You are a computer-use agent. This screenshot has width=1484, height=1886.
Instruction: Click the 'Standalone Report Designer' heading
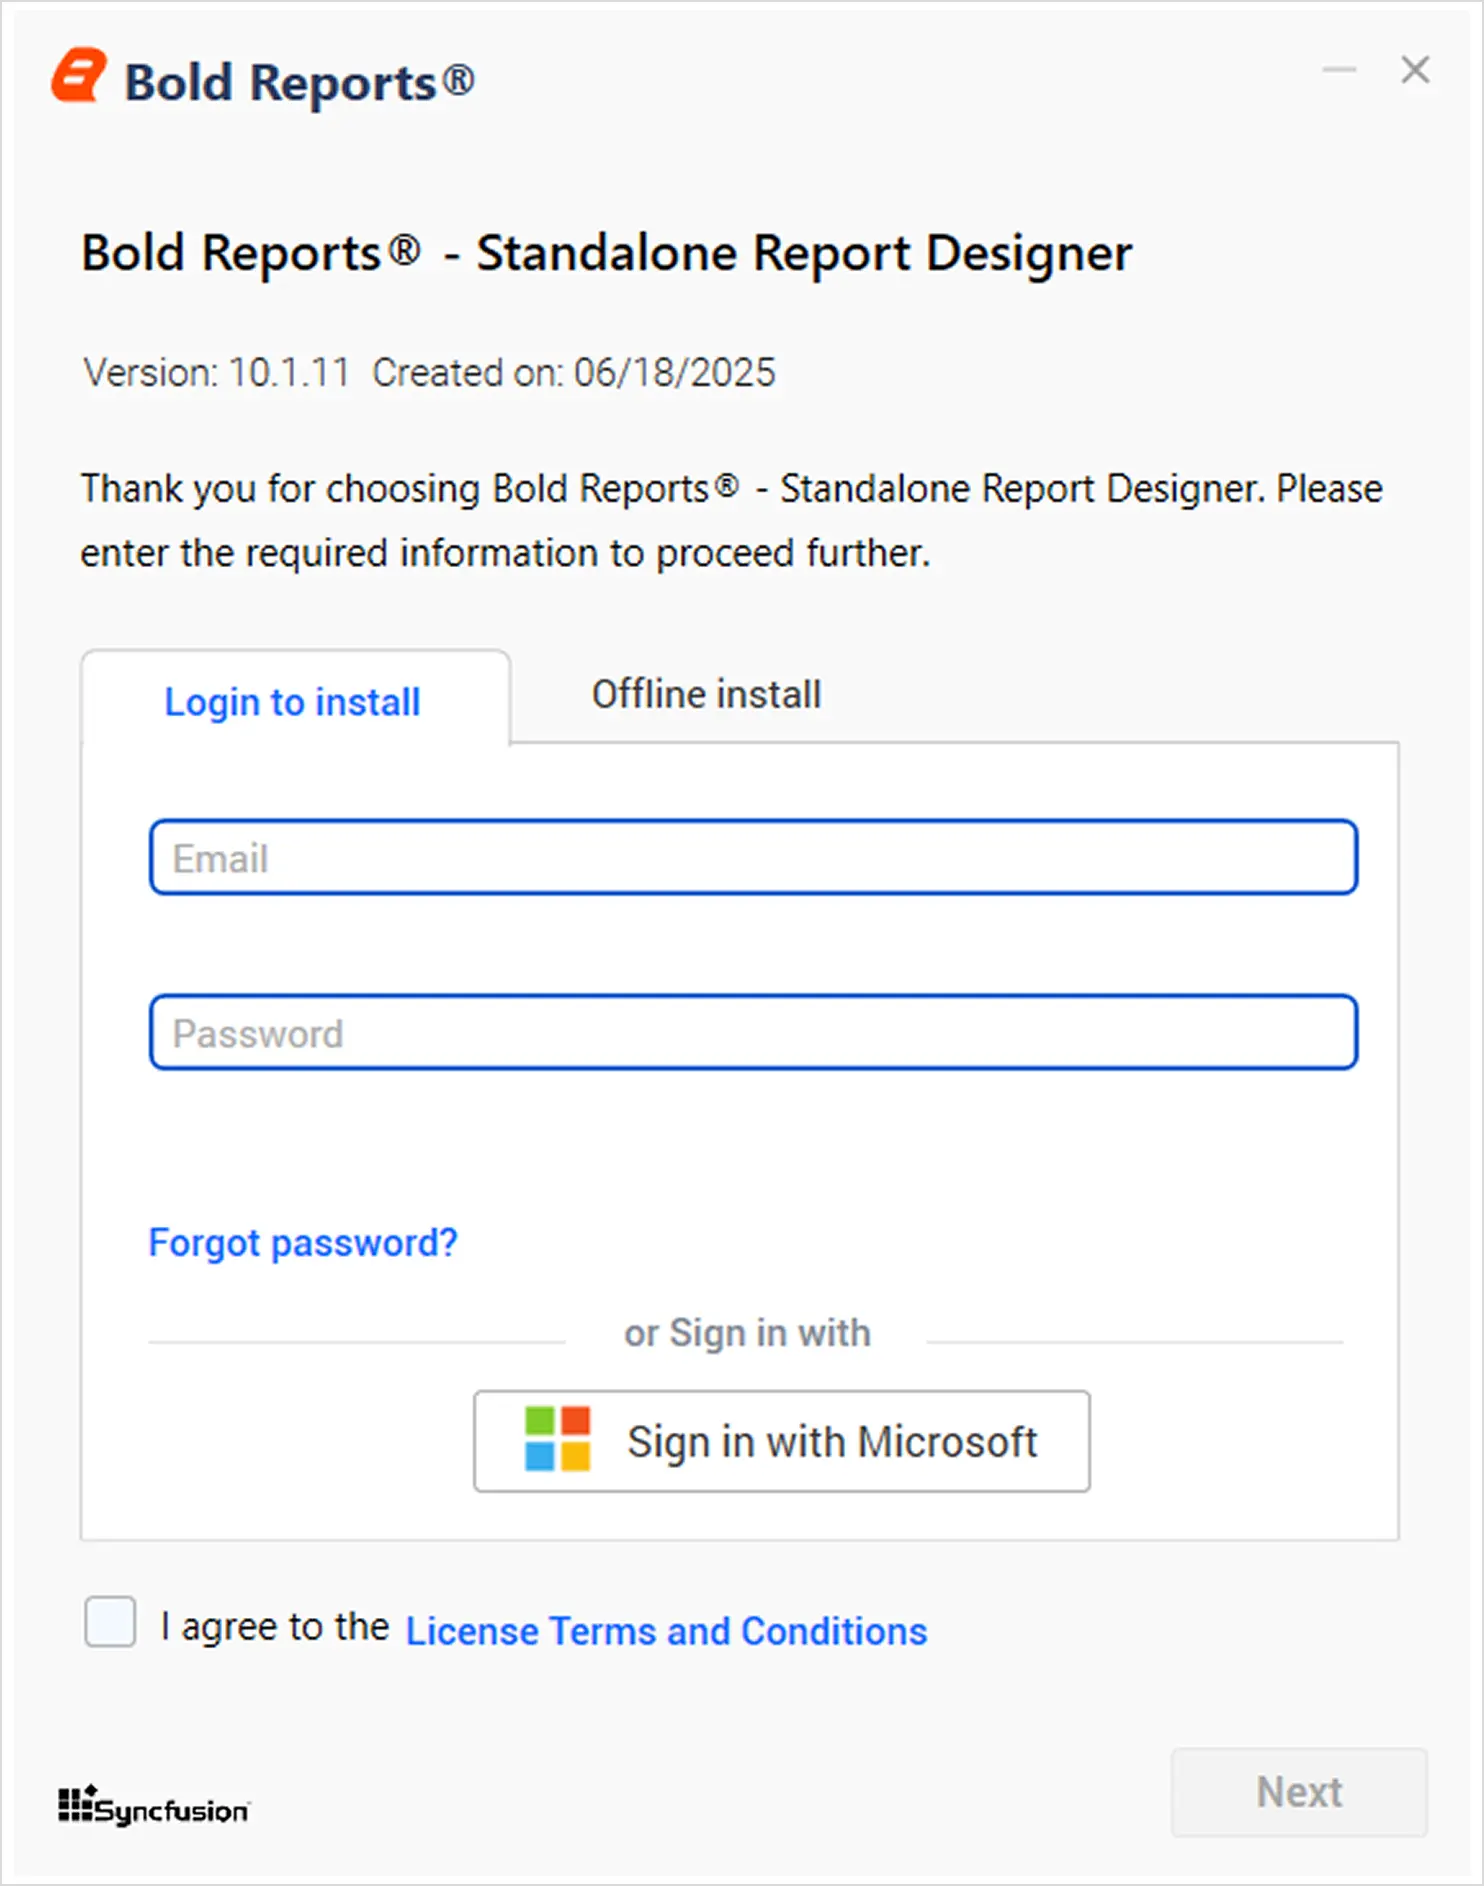click(804, 254)
